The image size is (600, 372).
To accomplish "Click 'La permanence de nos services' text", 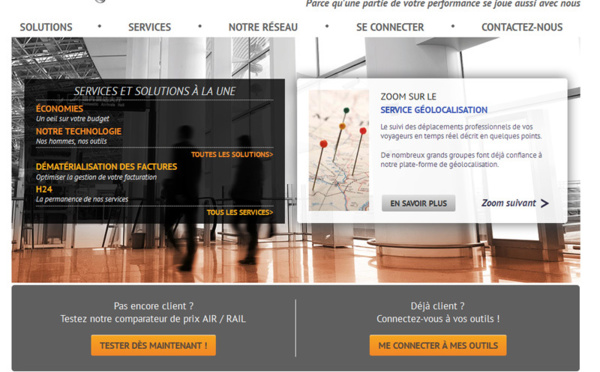I will pos(82,199).
